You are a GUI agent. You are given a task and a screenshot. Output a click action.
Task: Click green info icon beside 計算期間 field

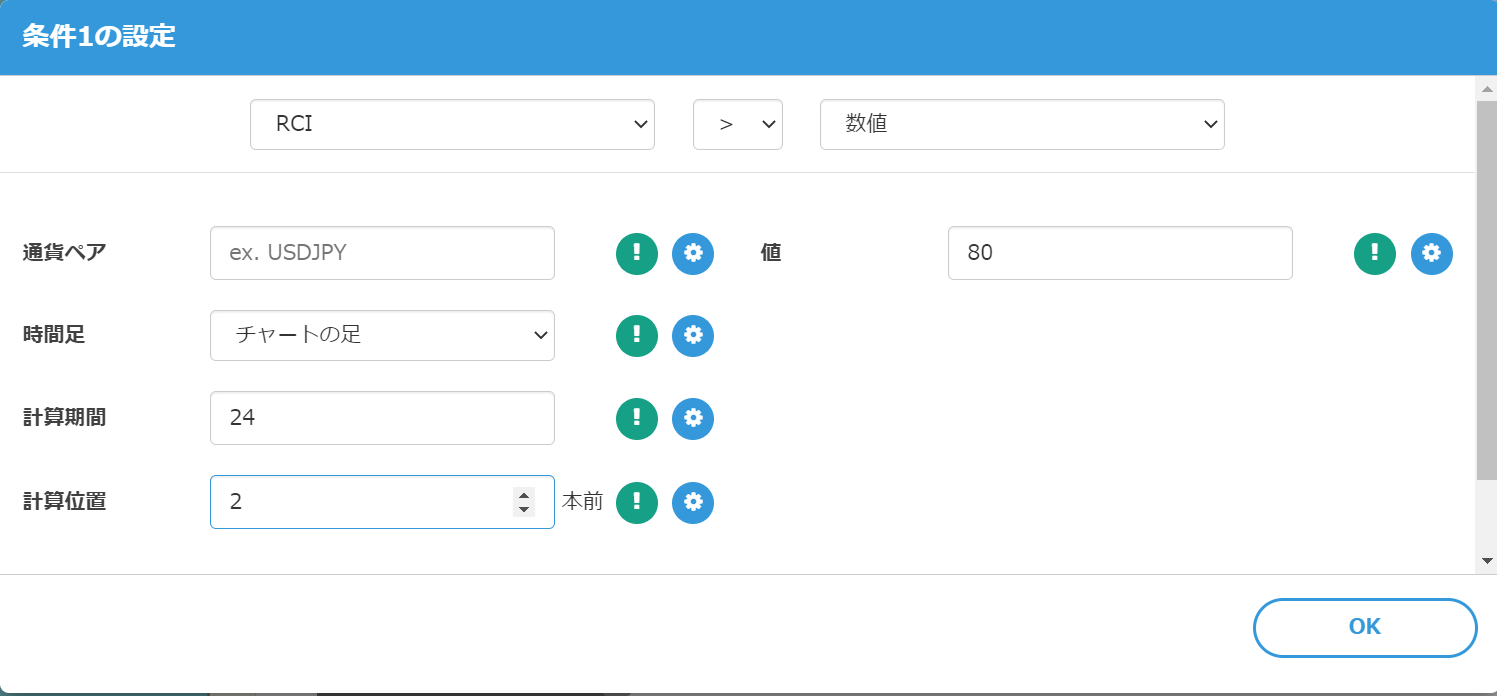637,418
